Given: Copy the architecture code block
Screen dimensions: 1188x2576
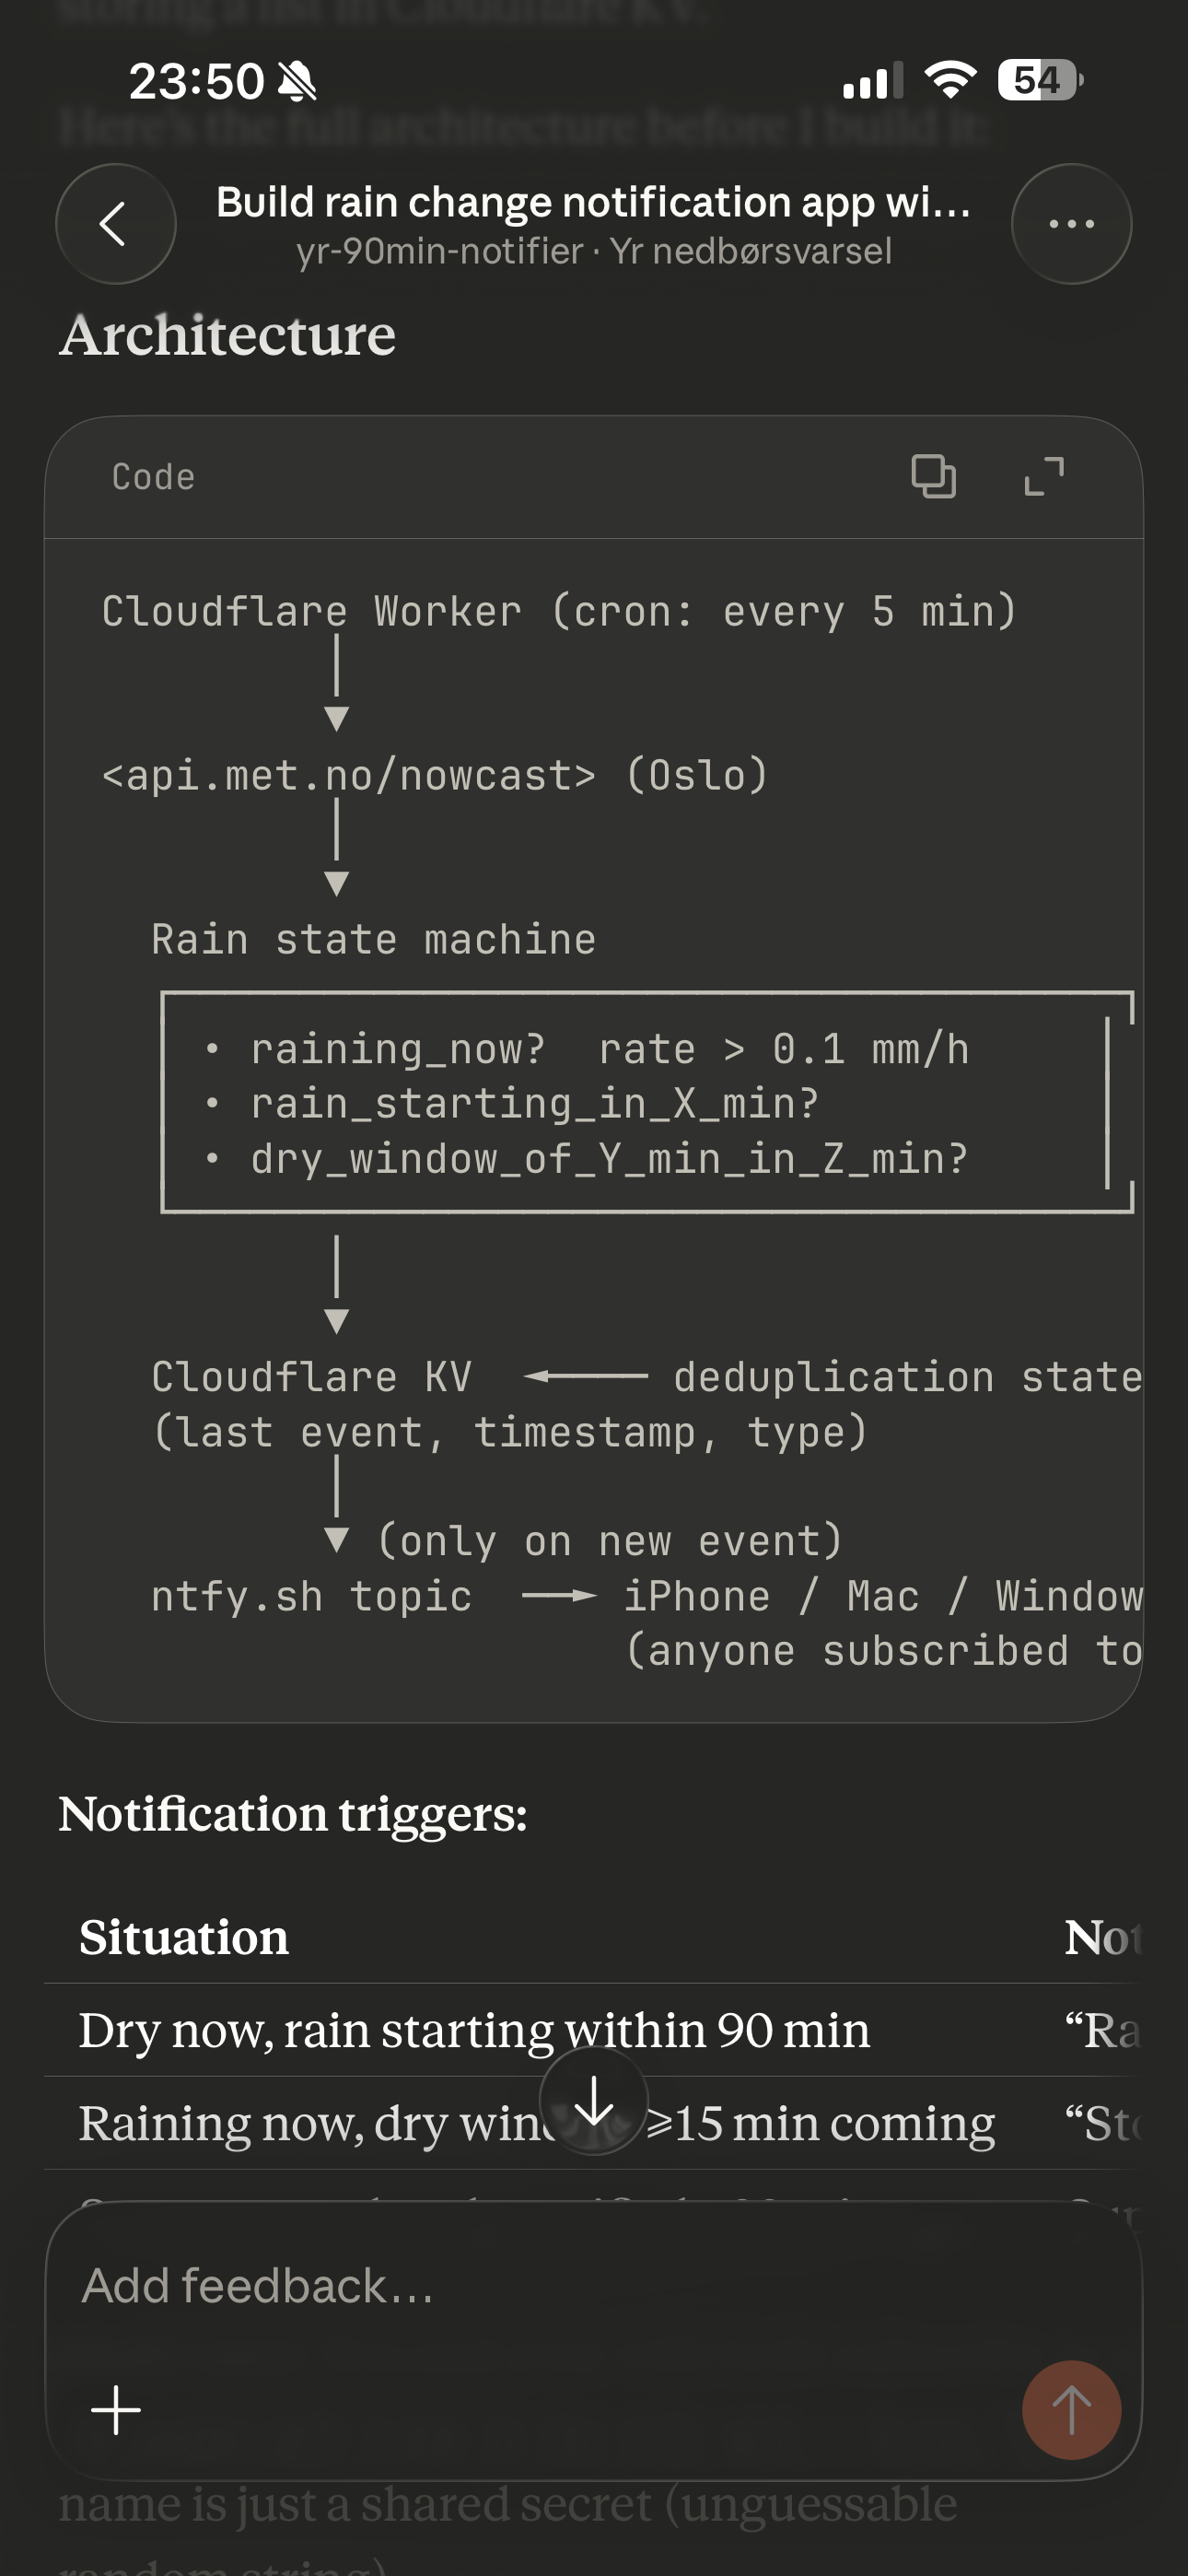Looking at the screenshot, I should [933, 476].
